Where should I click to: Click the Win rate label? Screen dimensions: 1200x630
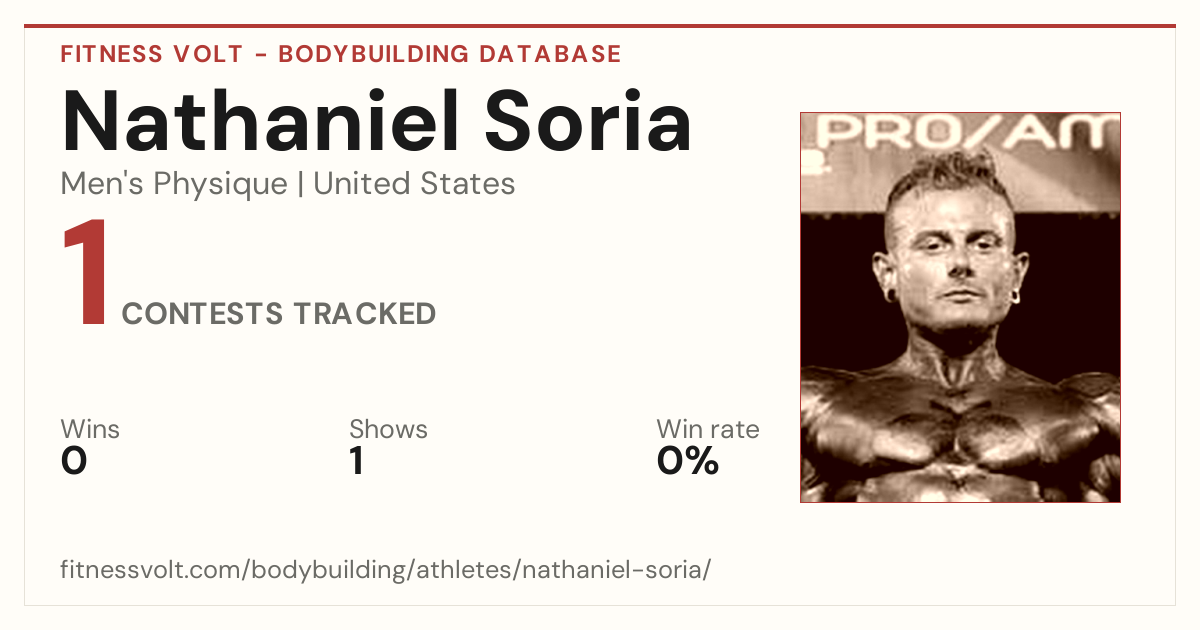click(708, 430)
